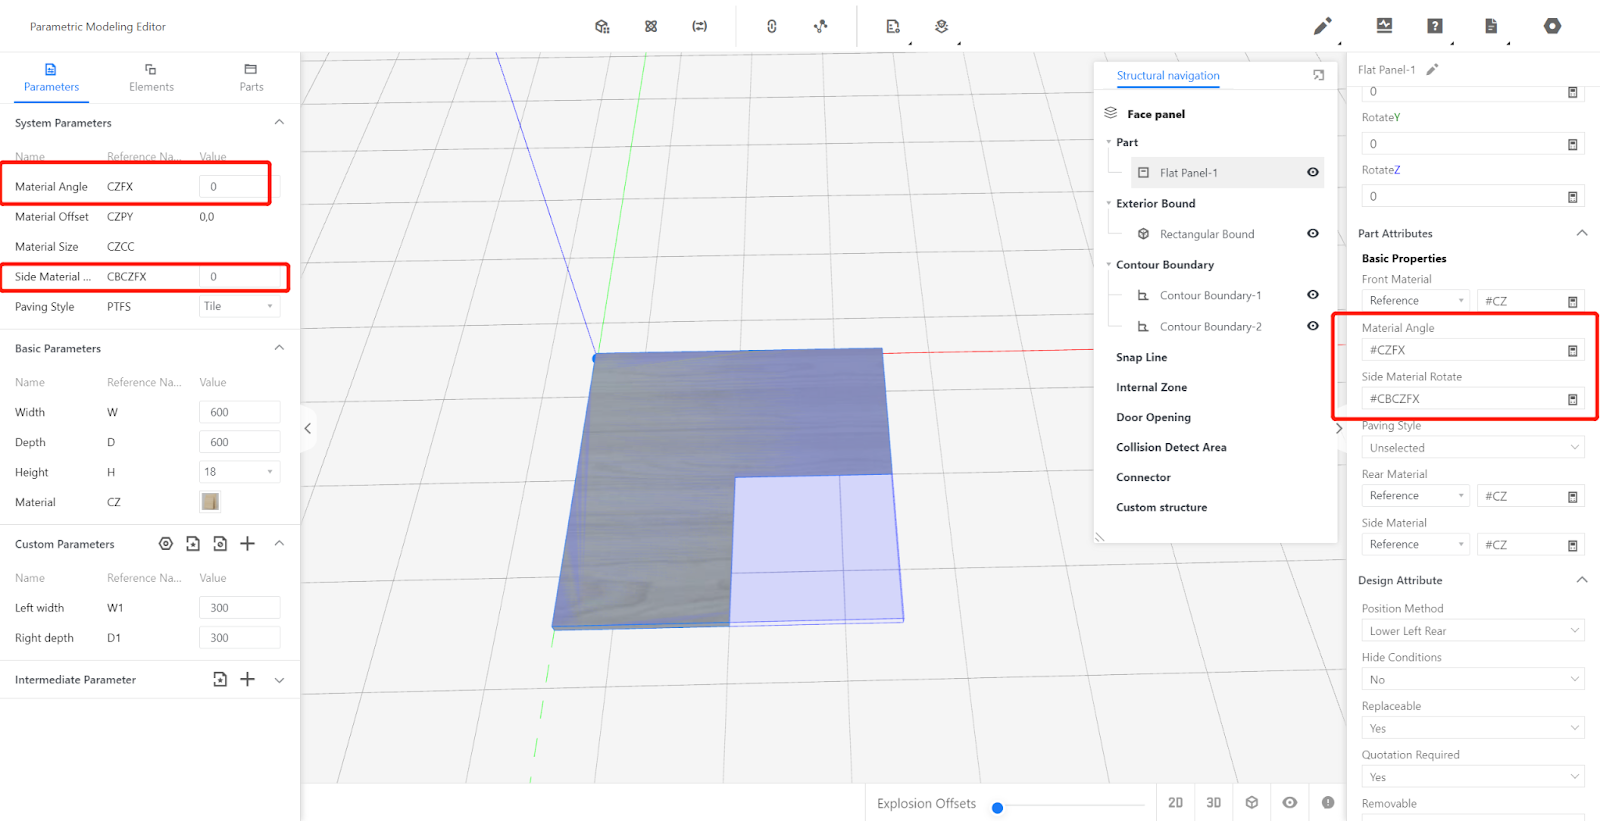Viewport: 1600px width, 821px height.
Task: Click the document icon in top toolbar
Action: pos(1490,26)
